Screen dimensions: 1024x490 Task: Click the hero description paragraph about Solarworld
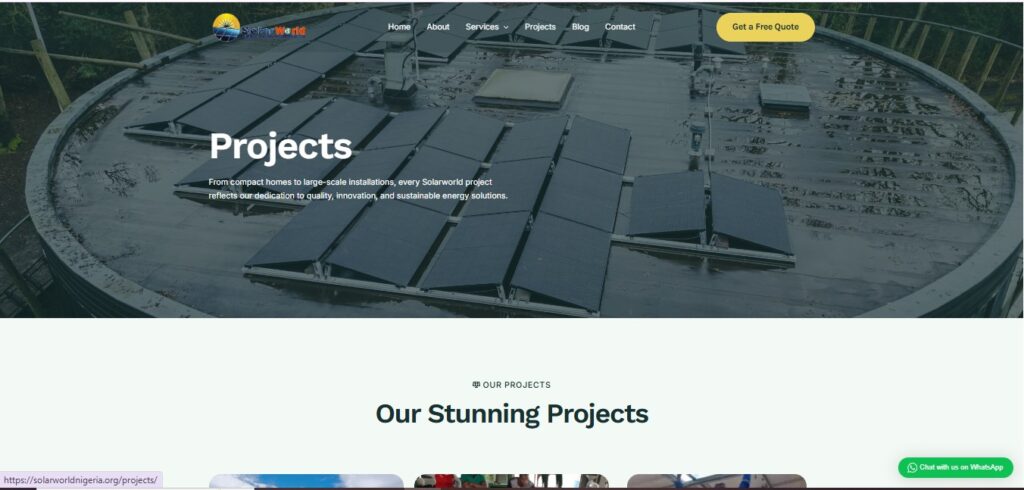(x=358, y=189)
